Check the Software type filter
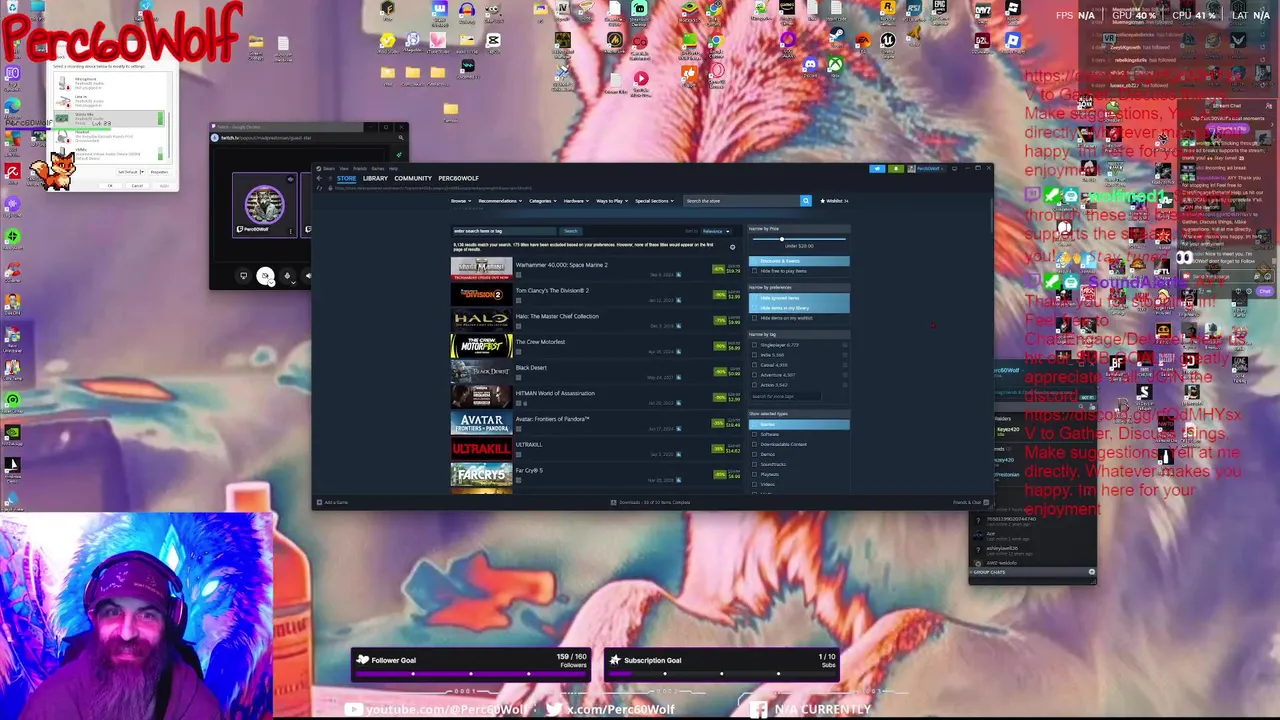Screen dimensions: 1280x720 tap(754, 434)
